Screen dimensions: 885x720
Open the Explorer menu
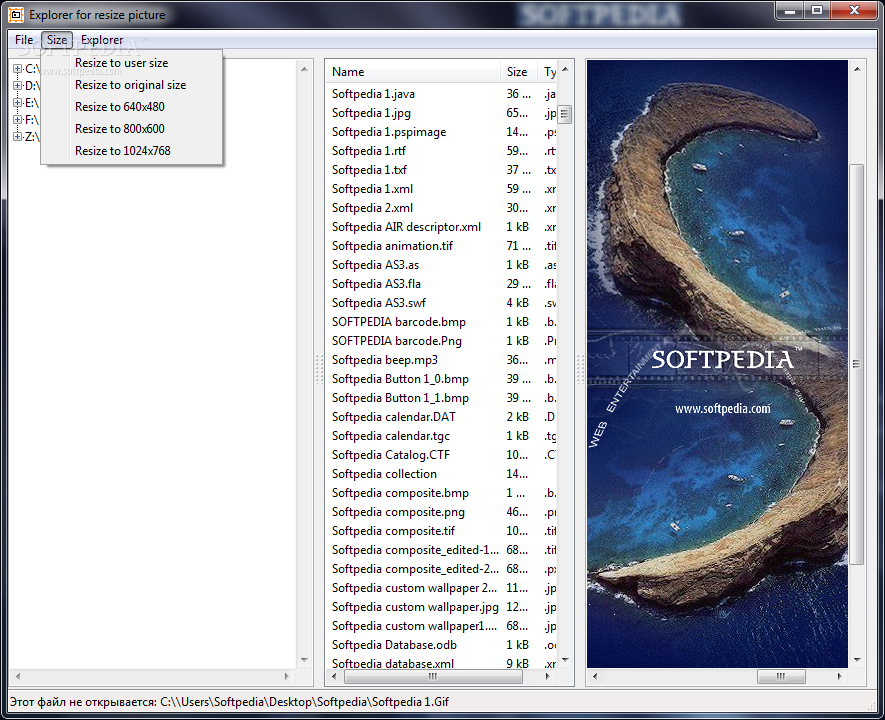102,40
